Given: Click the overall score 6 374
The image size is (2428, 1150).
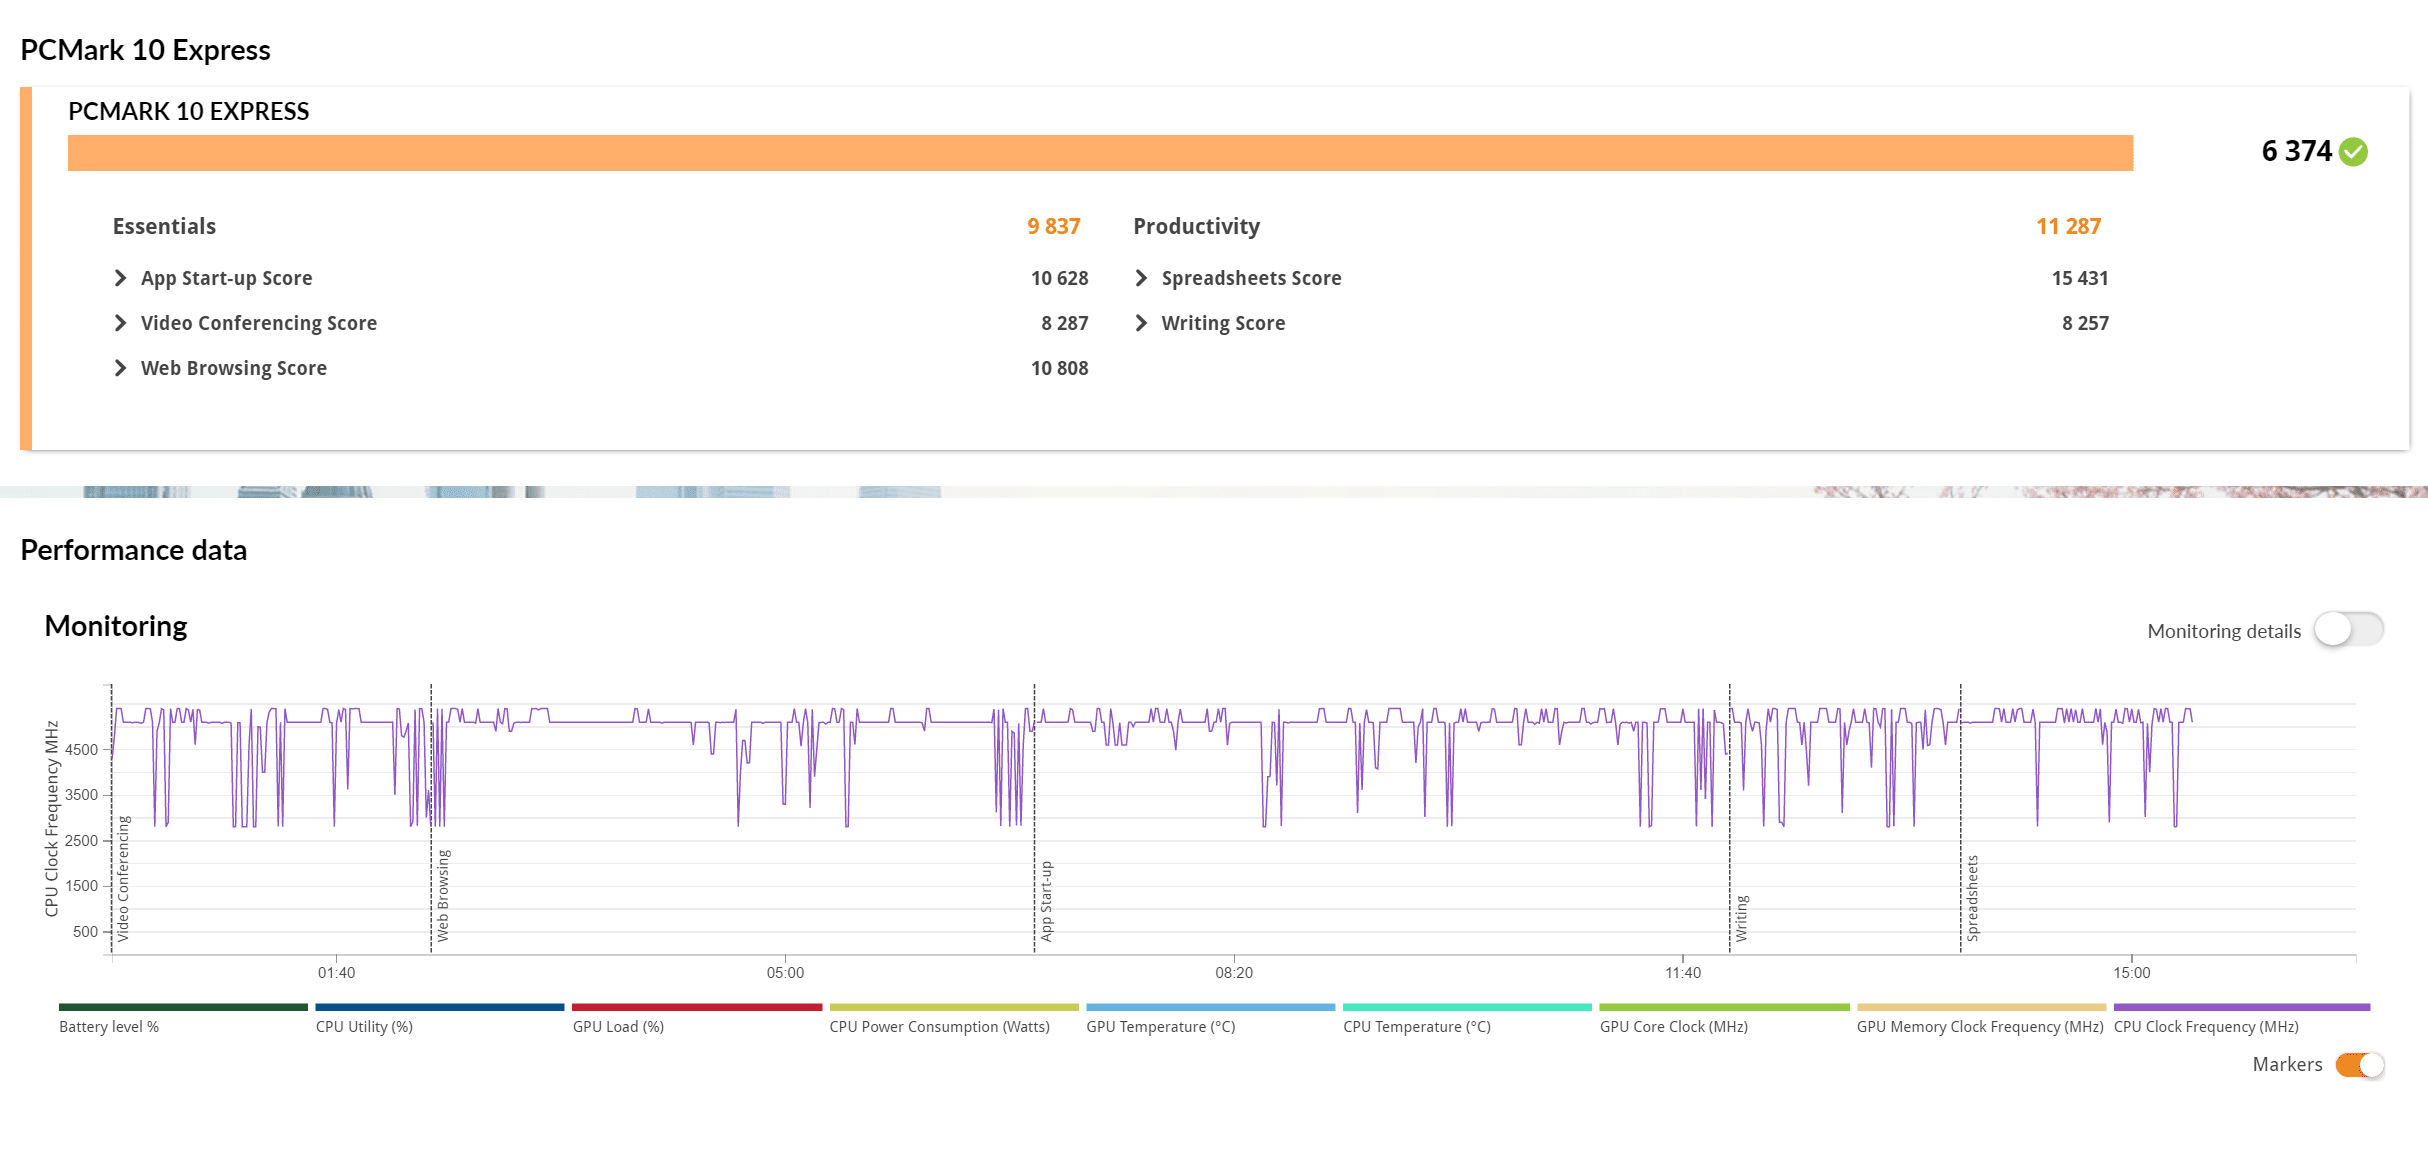Looking at the screenshot, I should point(2297,151).
